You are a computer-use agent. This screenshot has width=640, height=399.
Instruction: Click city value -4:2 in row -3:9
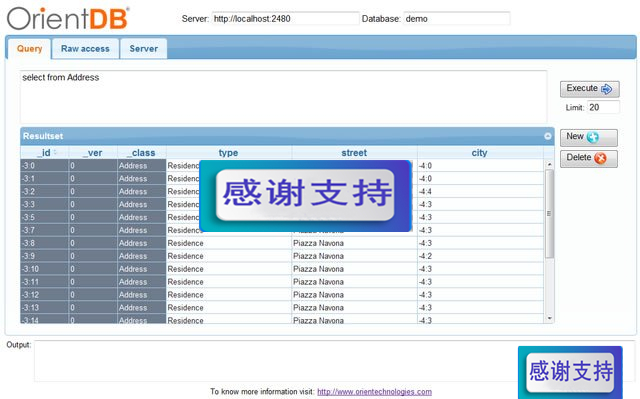425,256
